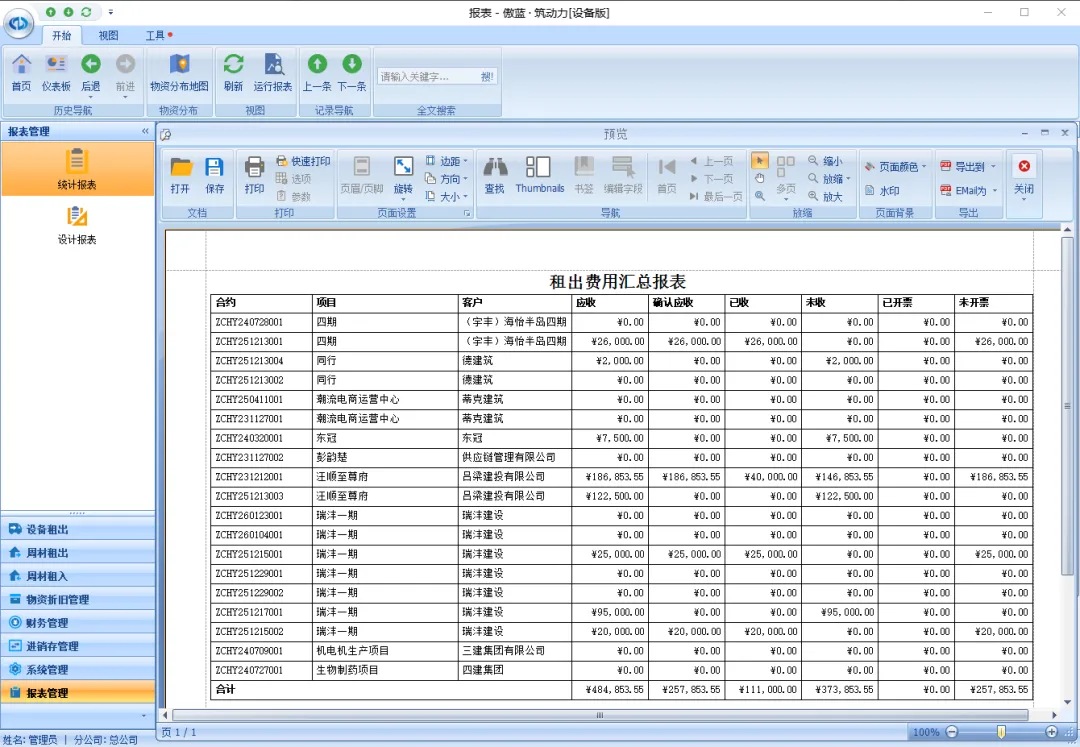Select the magnifier tool in zoom group

[x=759, y=196]
